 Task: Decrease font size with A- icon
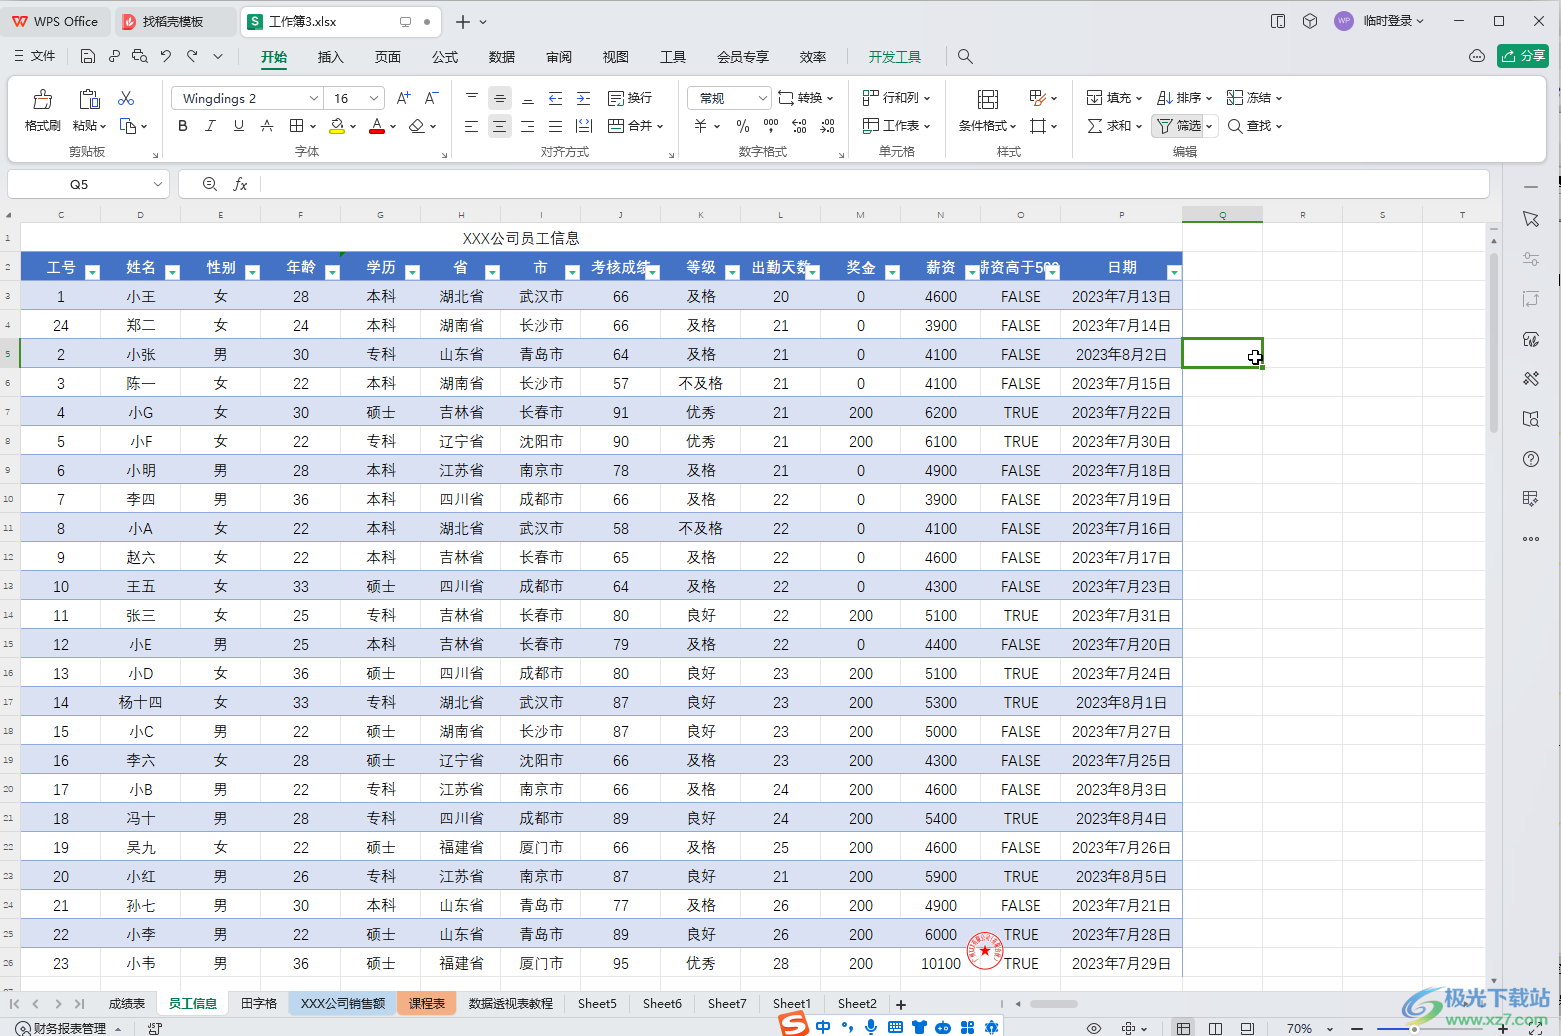[431, 98]
